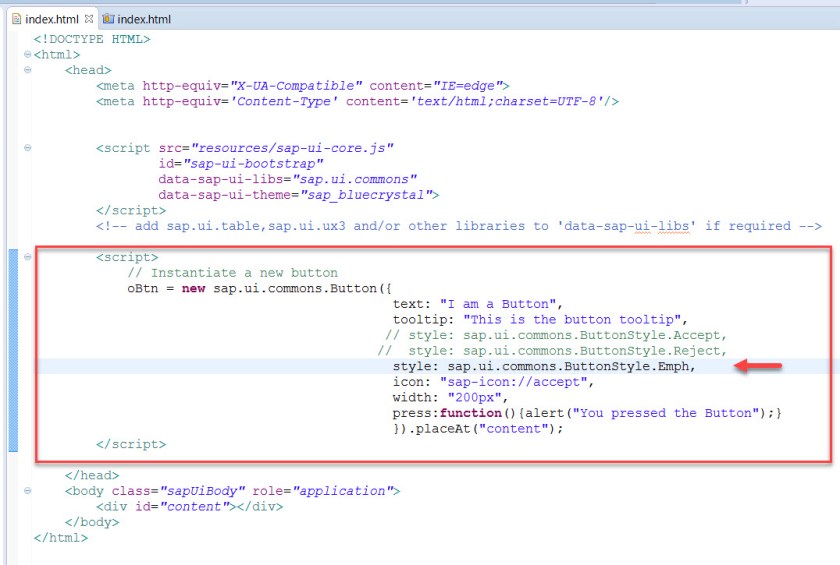The height and width of the screenshot is (565, 840).
Task: Select the first index.html tab with close icon
Action: pos(52,19)
